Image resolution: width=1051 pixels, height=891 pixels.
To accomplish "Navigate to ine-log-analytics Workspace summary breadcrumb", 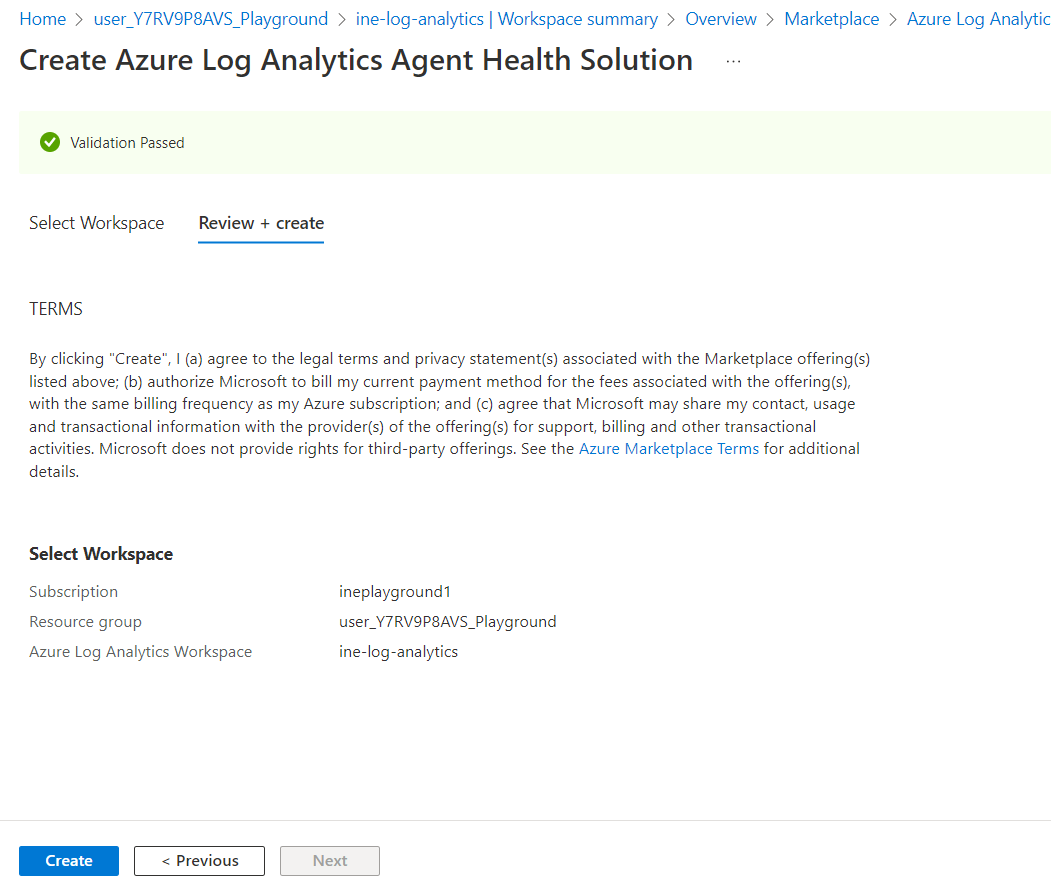I will [506, 19].
